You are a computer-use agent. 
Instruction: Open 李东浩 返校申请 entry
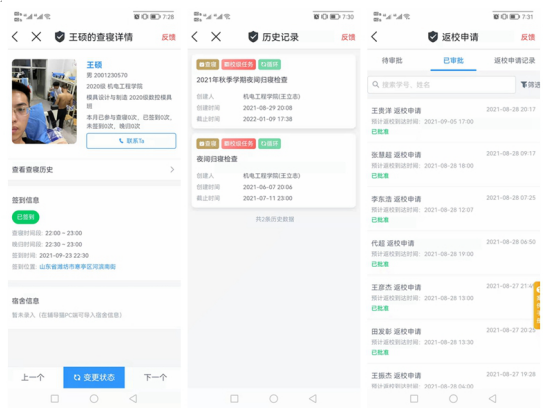[x=453, y=209]
